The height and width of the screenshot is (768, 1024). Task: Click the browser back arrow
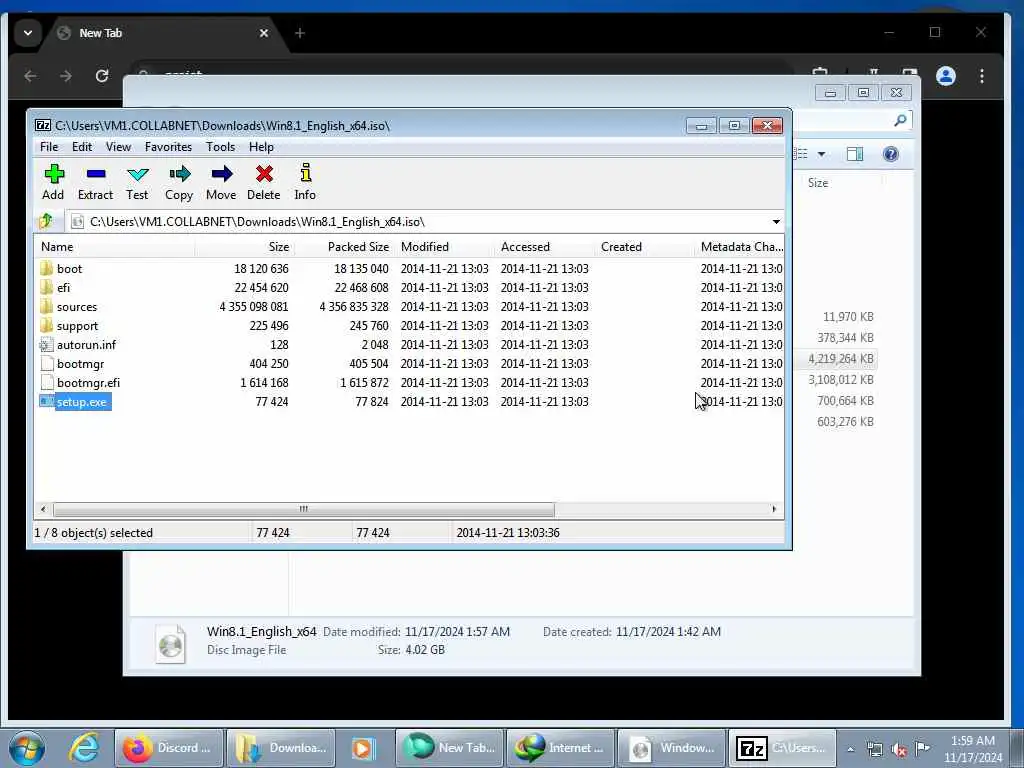[x=30, y=76]
